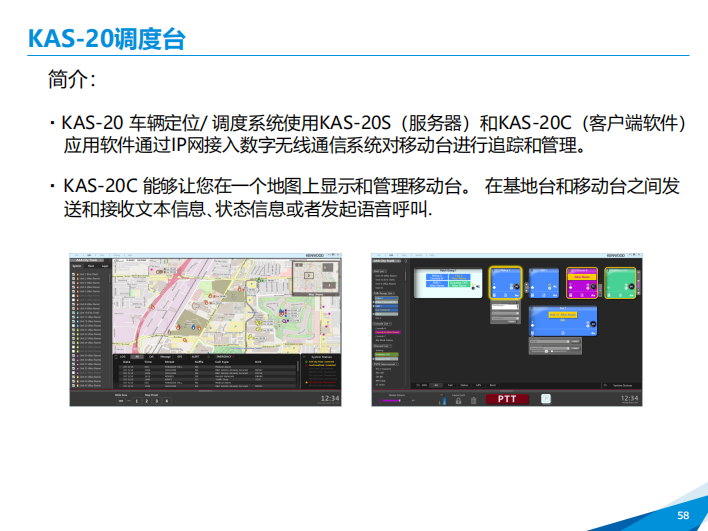Open the Call tab in the left log panel

pos(151,355)
